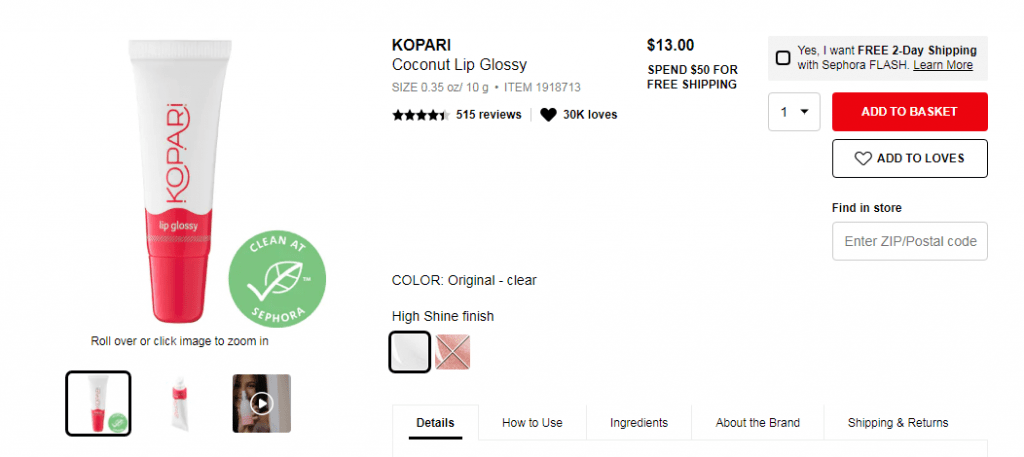Screen dimensions: 1024x457
Task: Click the Clean at Sephora green badge
Action: click(277, 279)
